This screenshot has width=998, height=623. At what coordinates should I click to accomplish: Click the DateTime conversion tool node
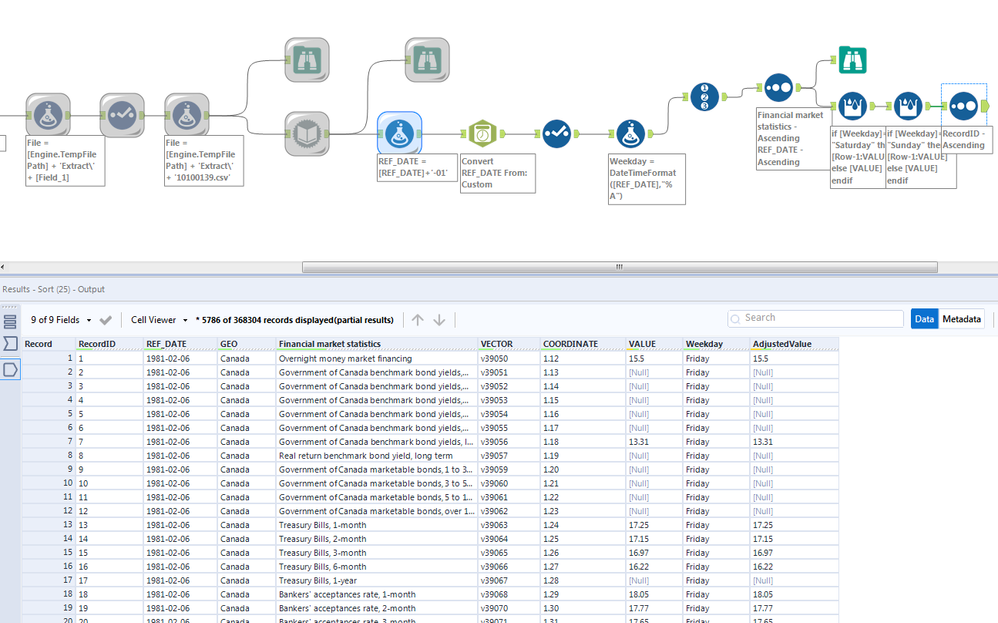tap(482, 133)
